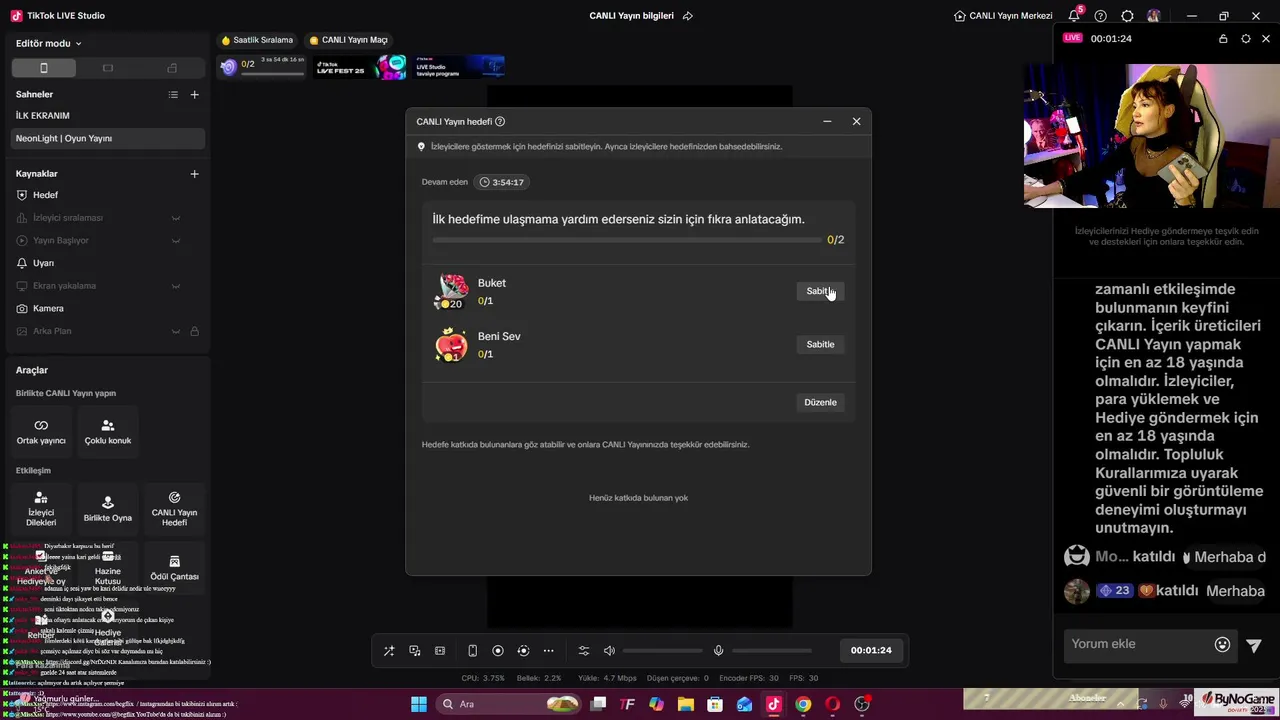Open notifications bell in title bar
The image size is (1280, 720).
(x=1074, y=16)
